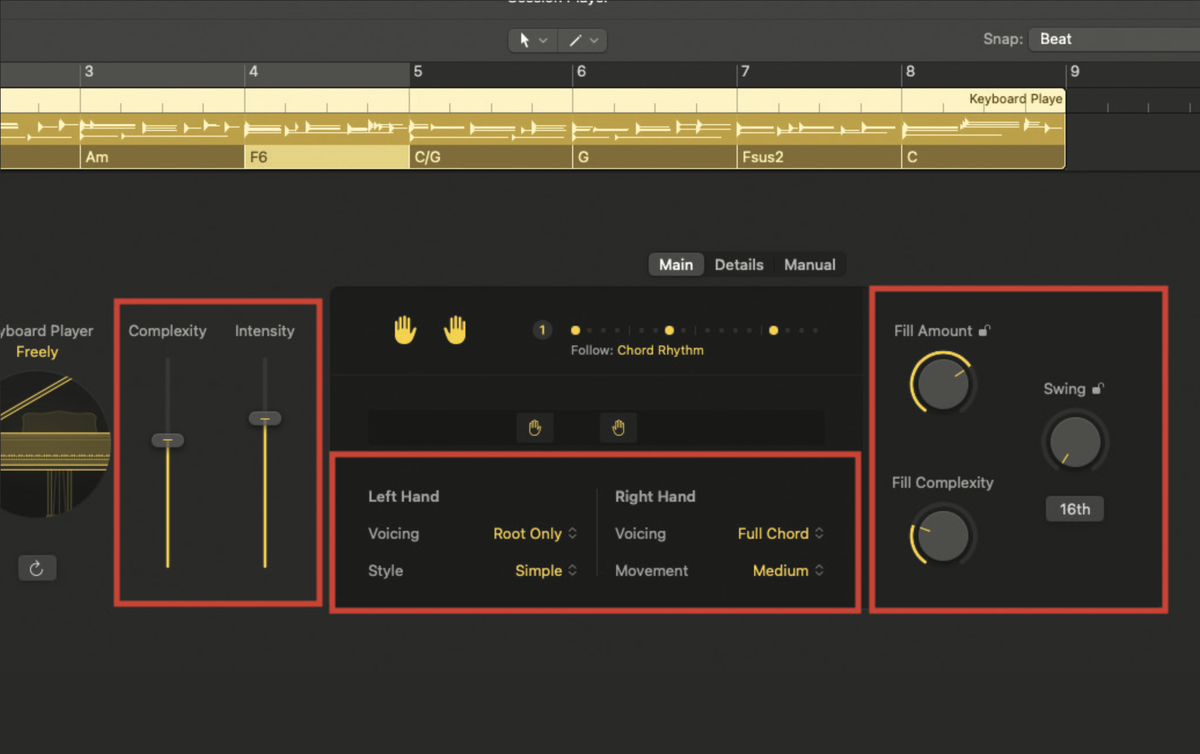
Task: Click the regenerate performance arrow icon
Action: pyautogui.click(x=37, y=567)
